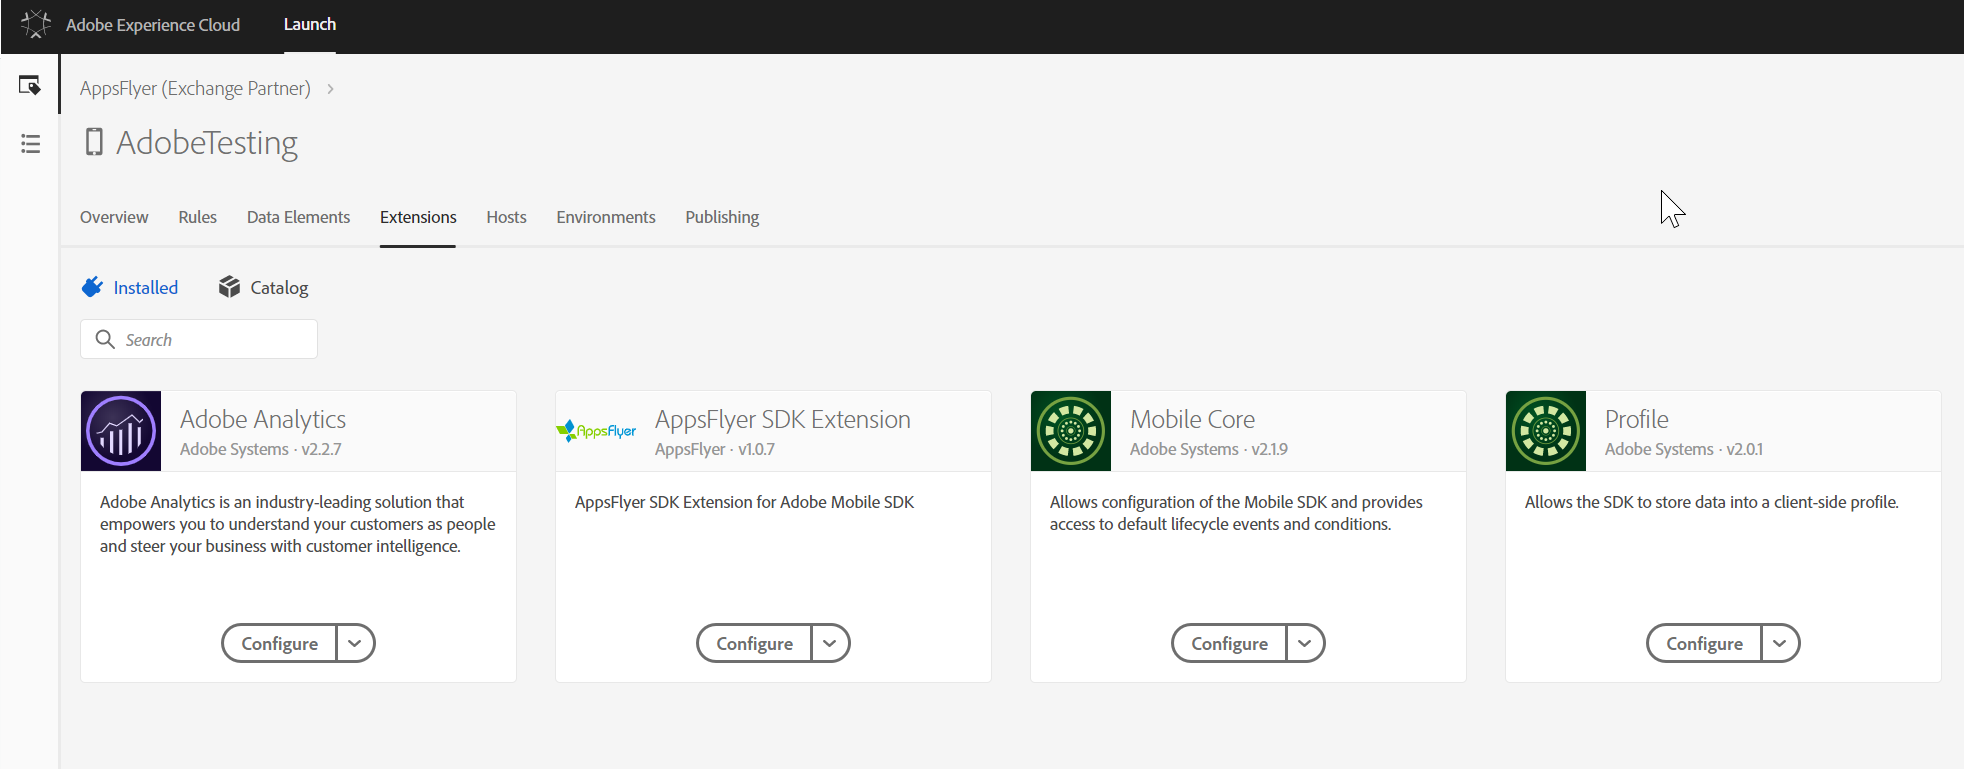This screenshot has width=1964, height=769.
Task: Click the Profile extension icon
Action: [1546, 431]
